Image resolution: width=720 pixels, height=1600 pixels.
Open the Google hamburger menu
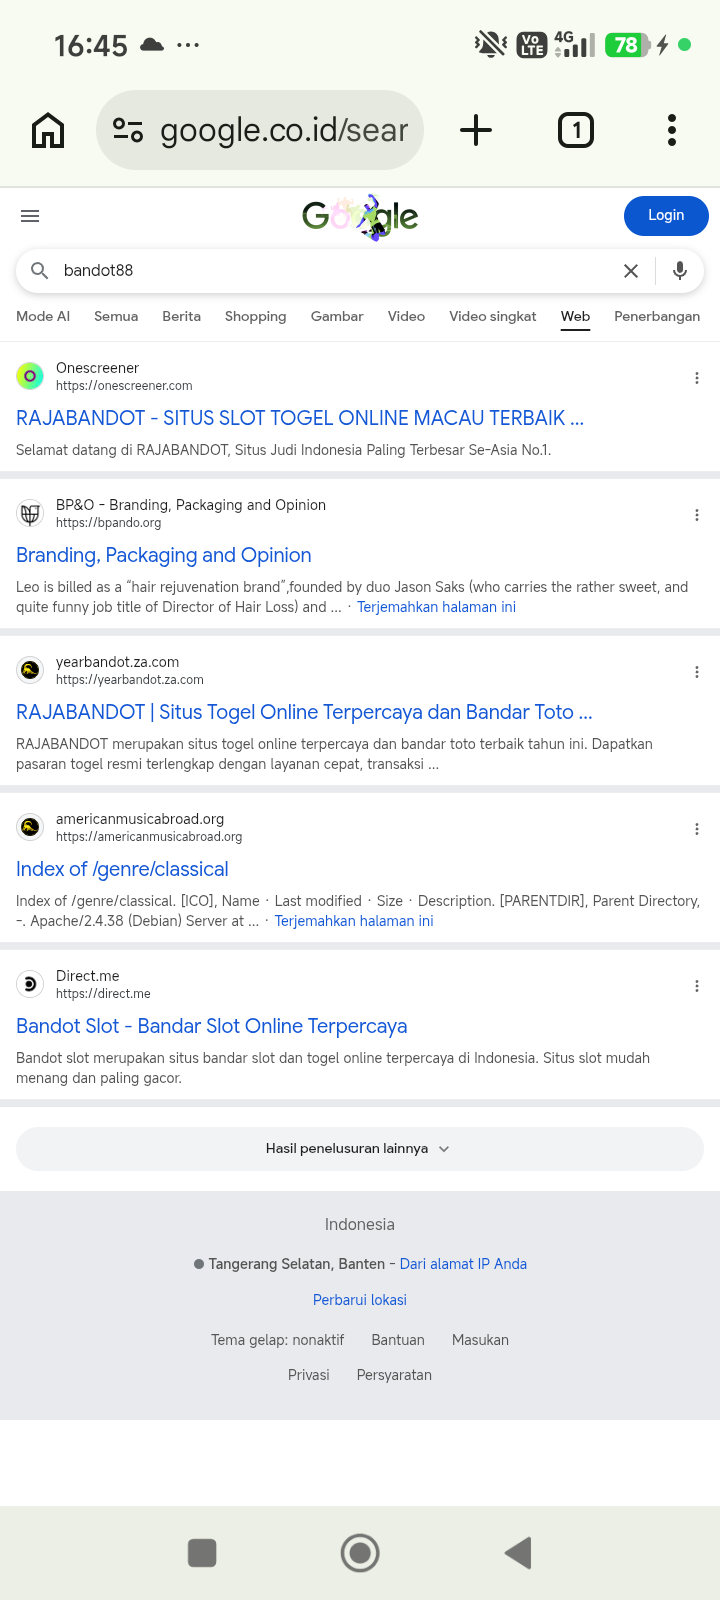point(30,216)
